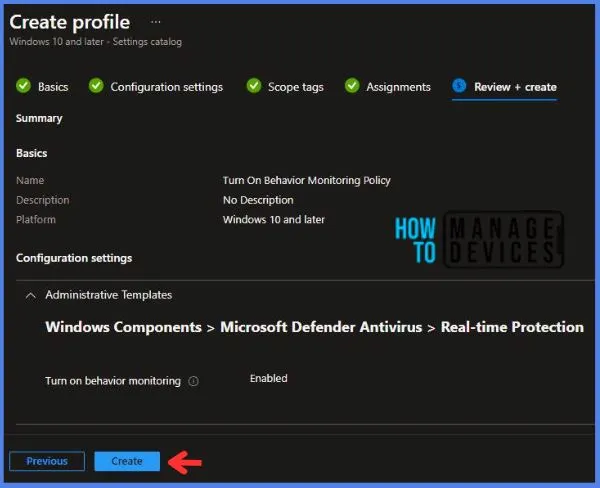Click the 'Windows 10 and later - Settings catalog' subtitle
Screen dimensions: 600x488
96,42
